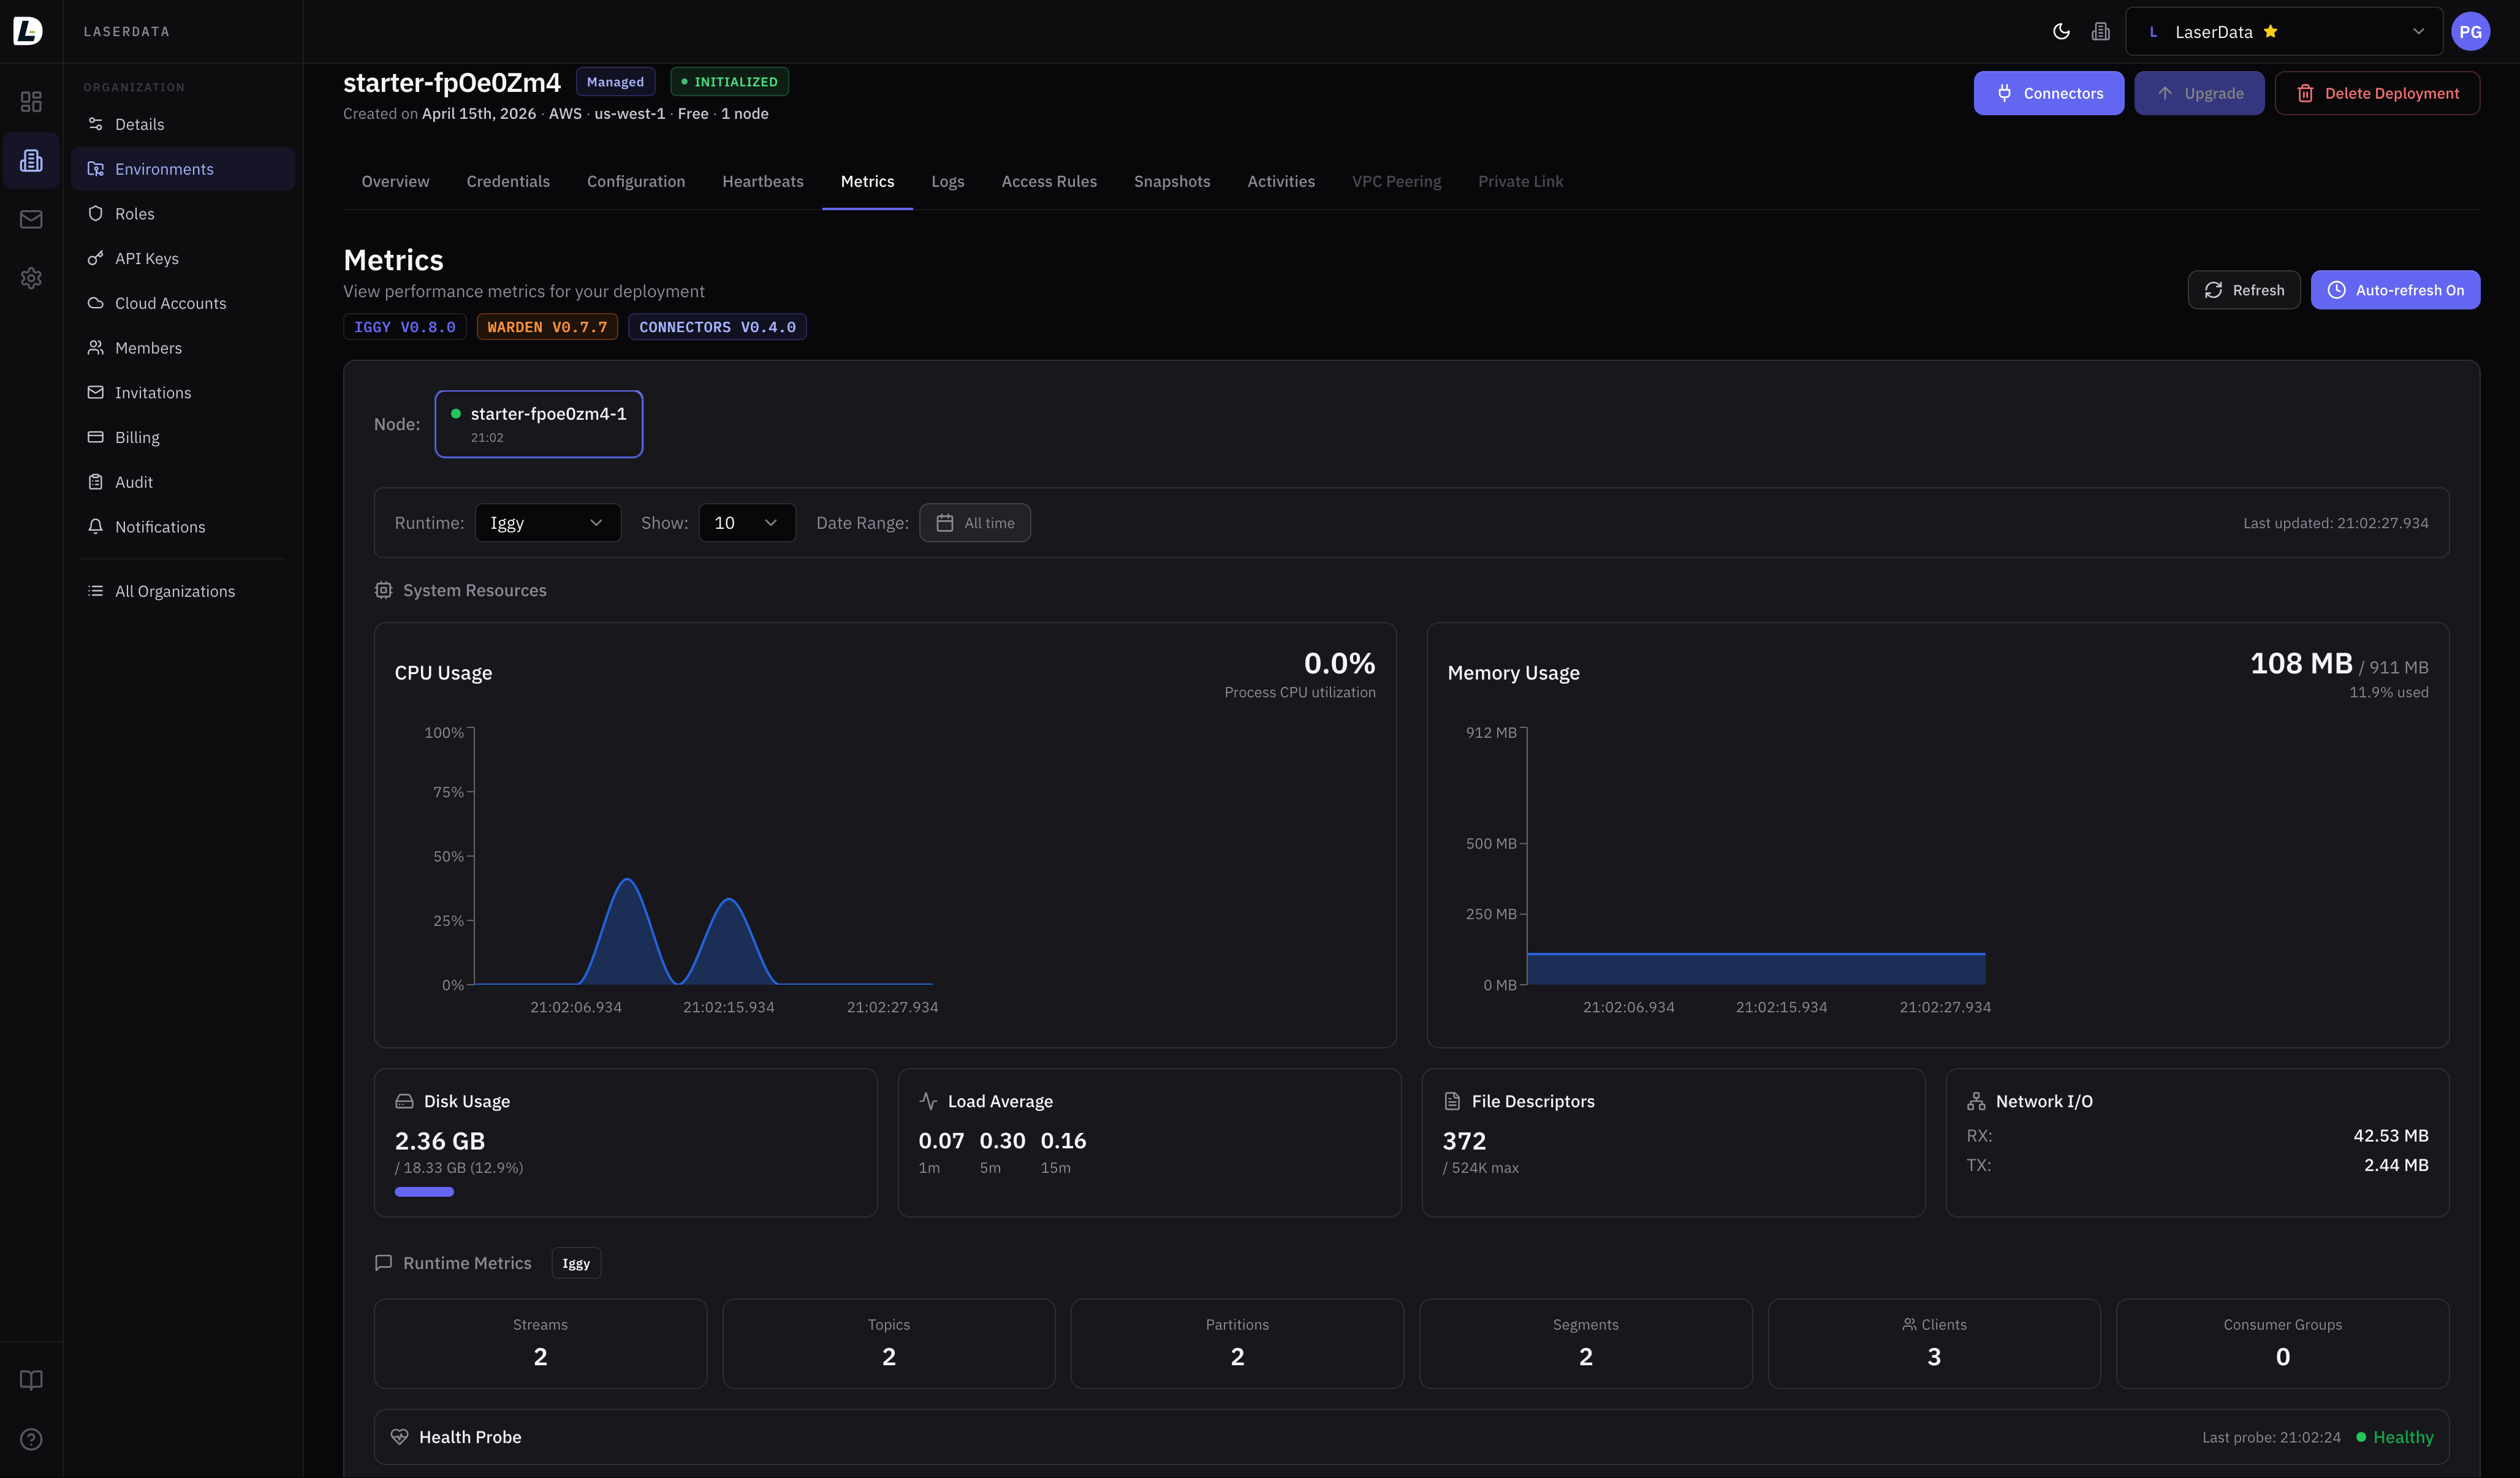The image size is (2520, 1478).
Task: Open Connectors
Action: point(2048,92)
